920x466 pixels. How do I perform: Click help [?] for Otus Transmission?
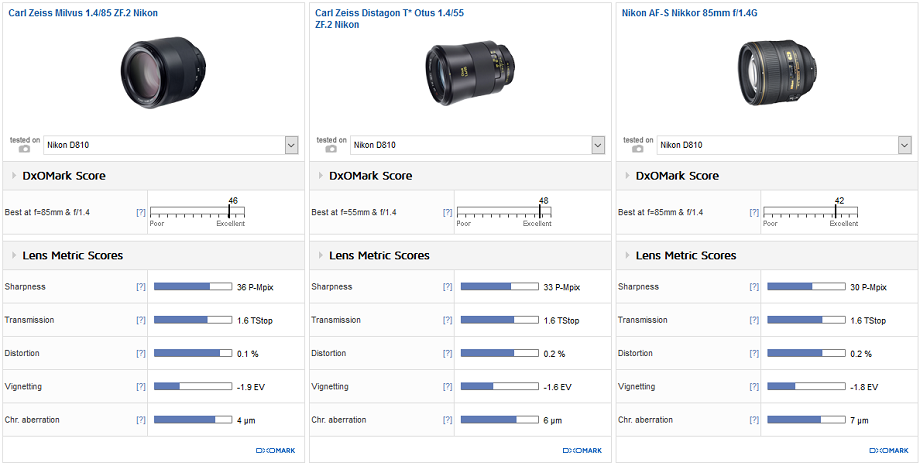click(x=448, y=320)
